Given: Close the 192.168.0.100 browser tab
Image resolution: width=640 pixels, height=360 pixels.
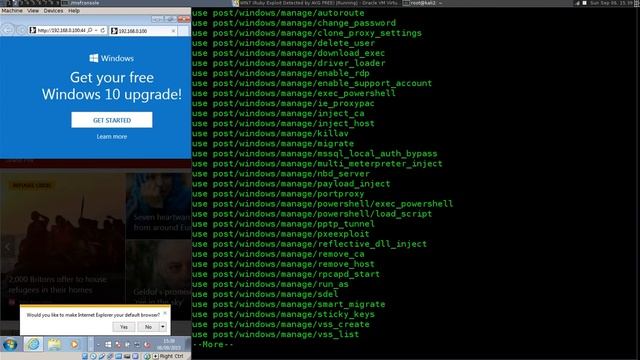Looking at the screenshot, I should coord(173,31).
